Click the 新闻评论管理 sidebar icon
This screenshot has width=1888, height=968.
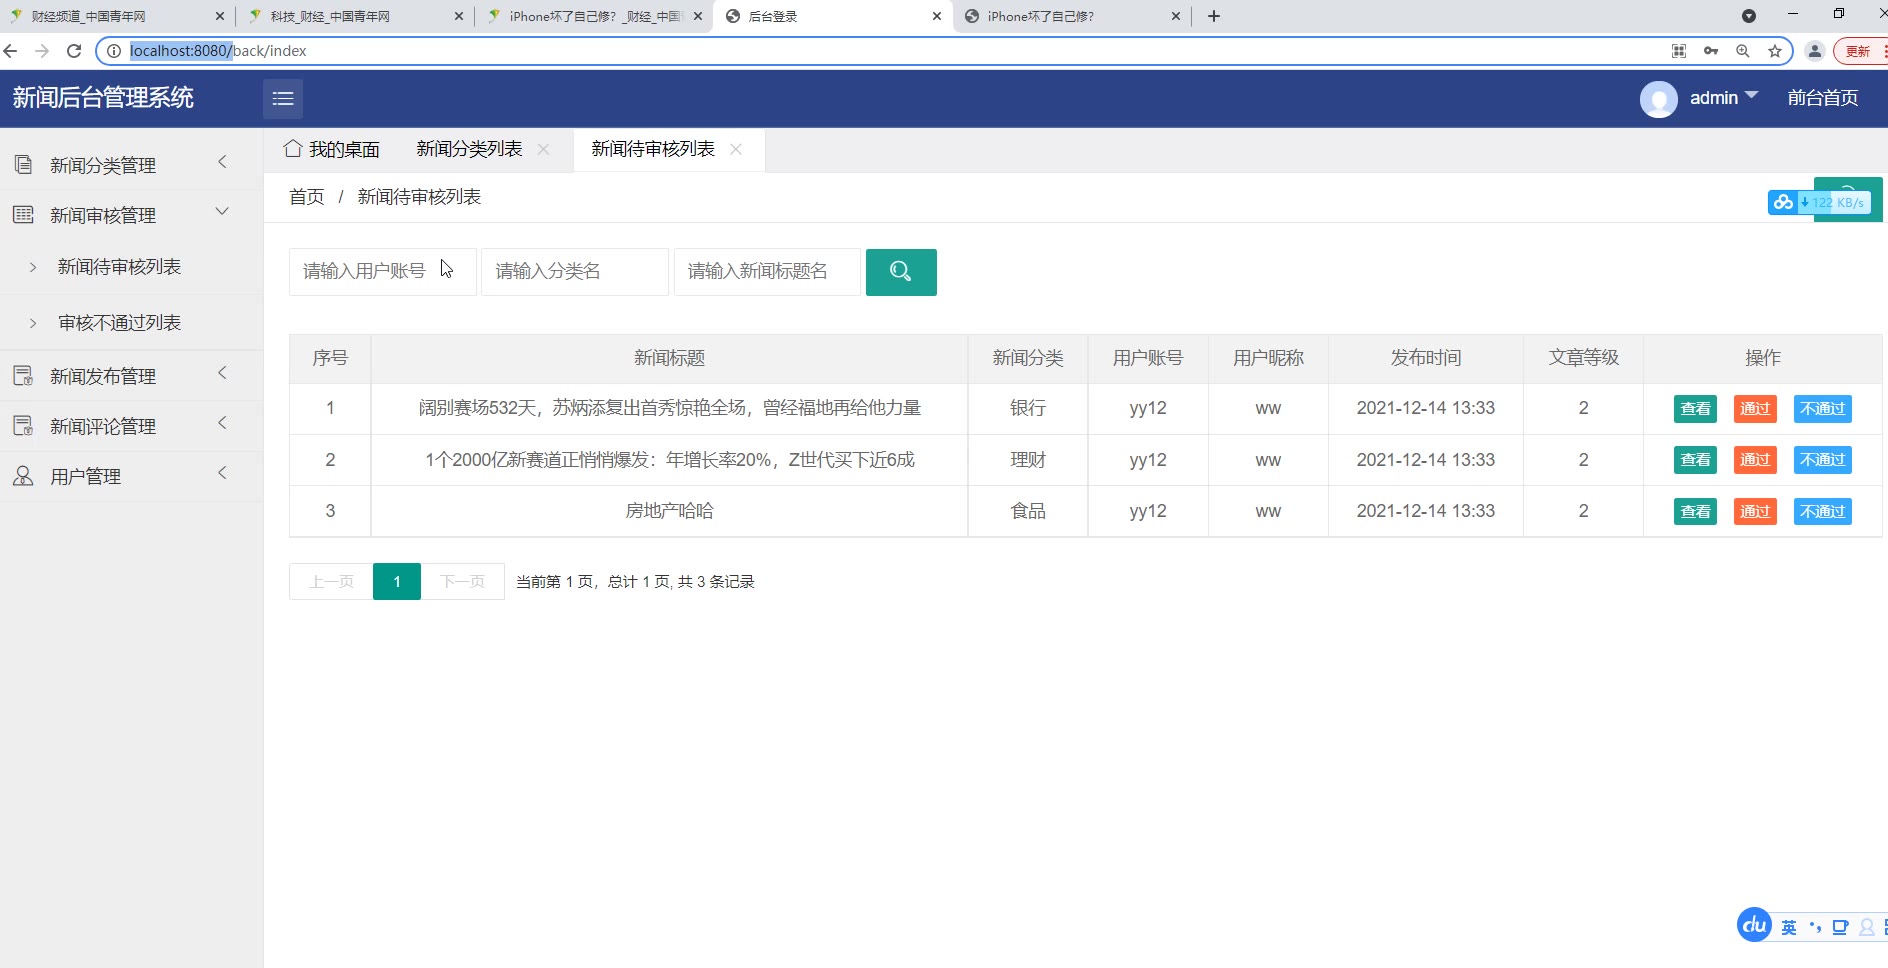(23, 426)
